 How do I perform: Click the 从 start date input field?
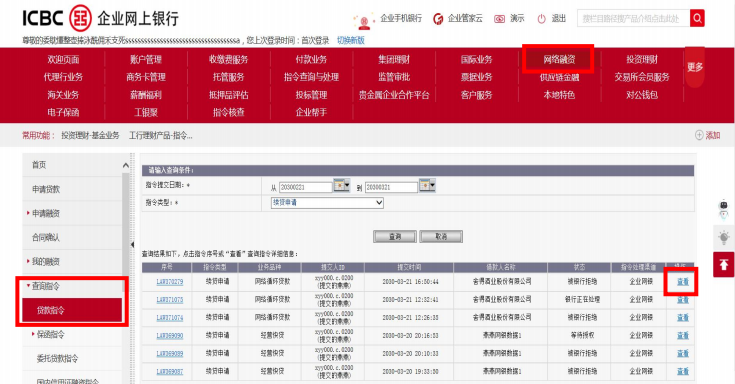306,187
